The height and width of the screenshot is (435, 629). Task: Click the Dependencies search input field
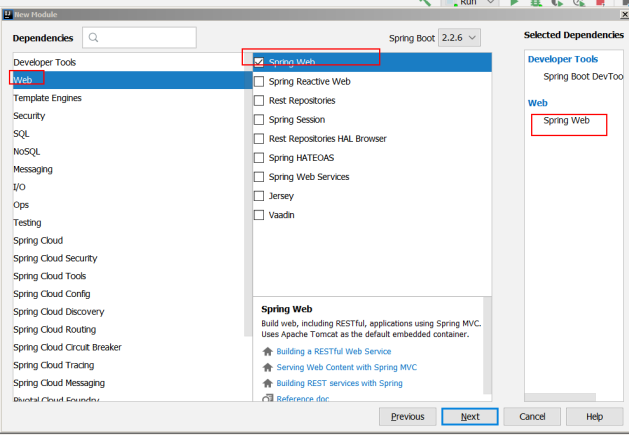point(139,38)
